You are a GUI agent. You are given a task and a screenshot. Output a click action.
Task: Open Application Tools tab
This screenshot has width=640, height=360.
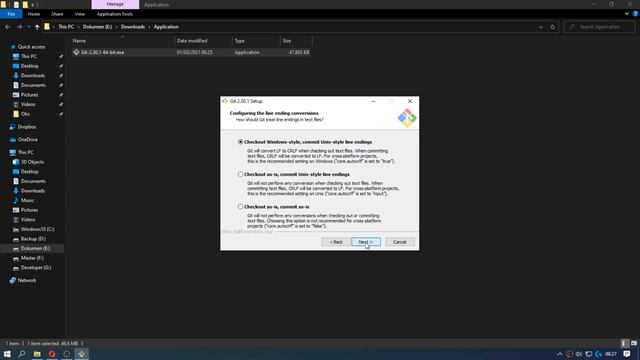pos(115,14)
